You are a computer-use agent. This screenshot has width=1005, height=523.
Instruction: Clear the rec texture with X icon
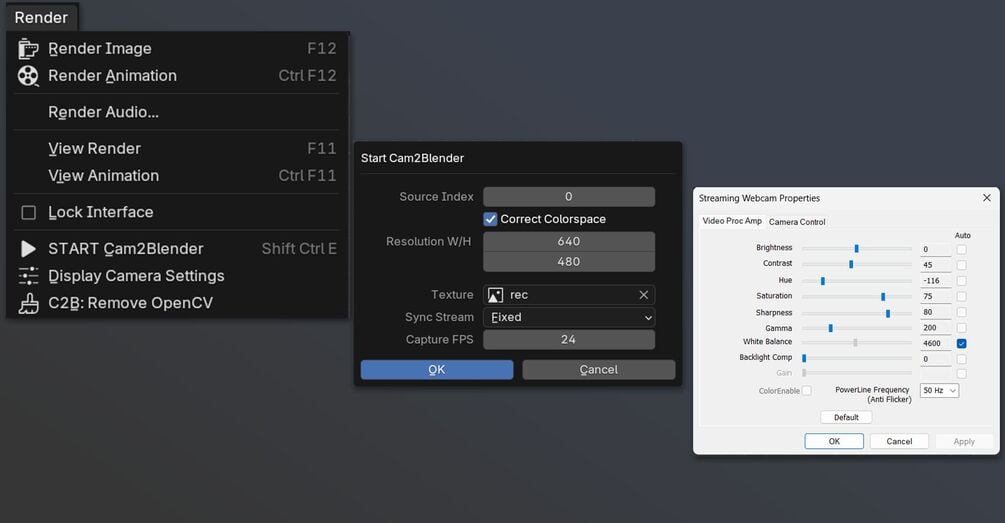[x=644, y=295]
